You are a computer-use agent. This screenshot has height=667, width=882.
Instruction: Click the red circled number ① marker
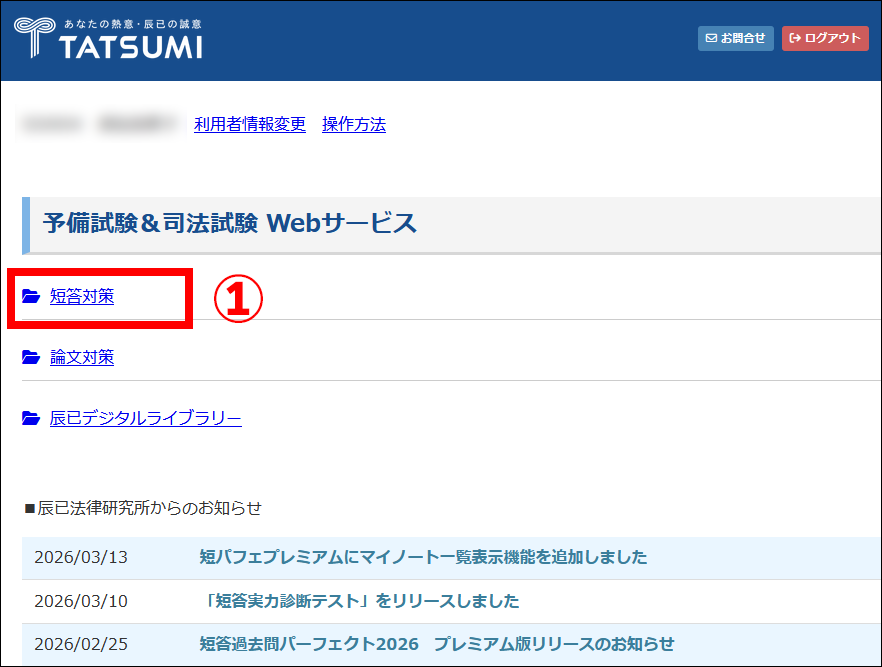[x=240, y=298]
